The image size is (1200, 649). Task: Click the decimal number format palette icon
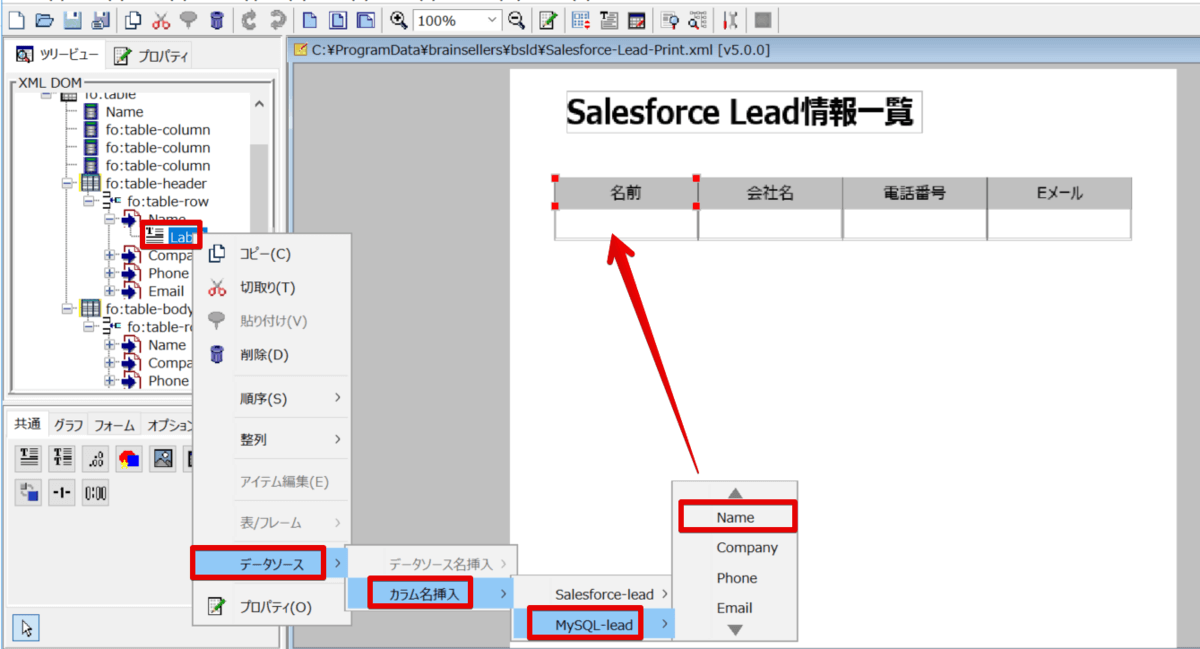[x=96, y=458]
